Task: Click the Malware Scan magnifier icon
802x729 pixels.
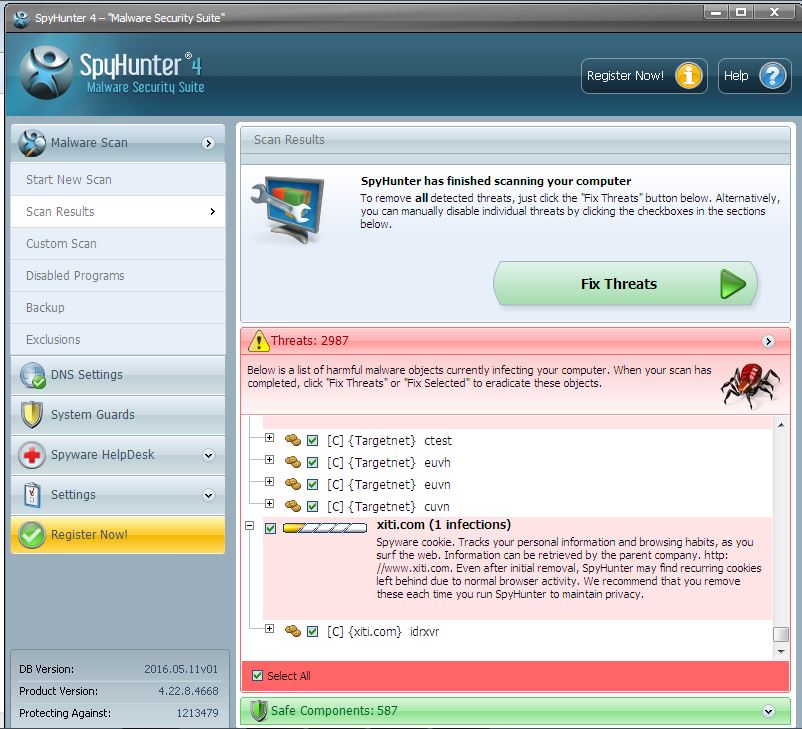Action: tap(32, 143)
